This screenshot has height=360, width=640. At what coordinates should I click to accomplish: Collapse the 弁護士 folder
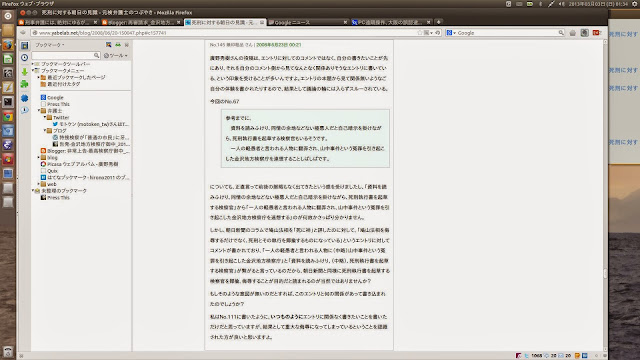pyautogui.click(x=39, y=111)
